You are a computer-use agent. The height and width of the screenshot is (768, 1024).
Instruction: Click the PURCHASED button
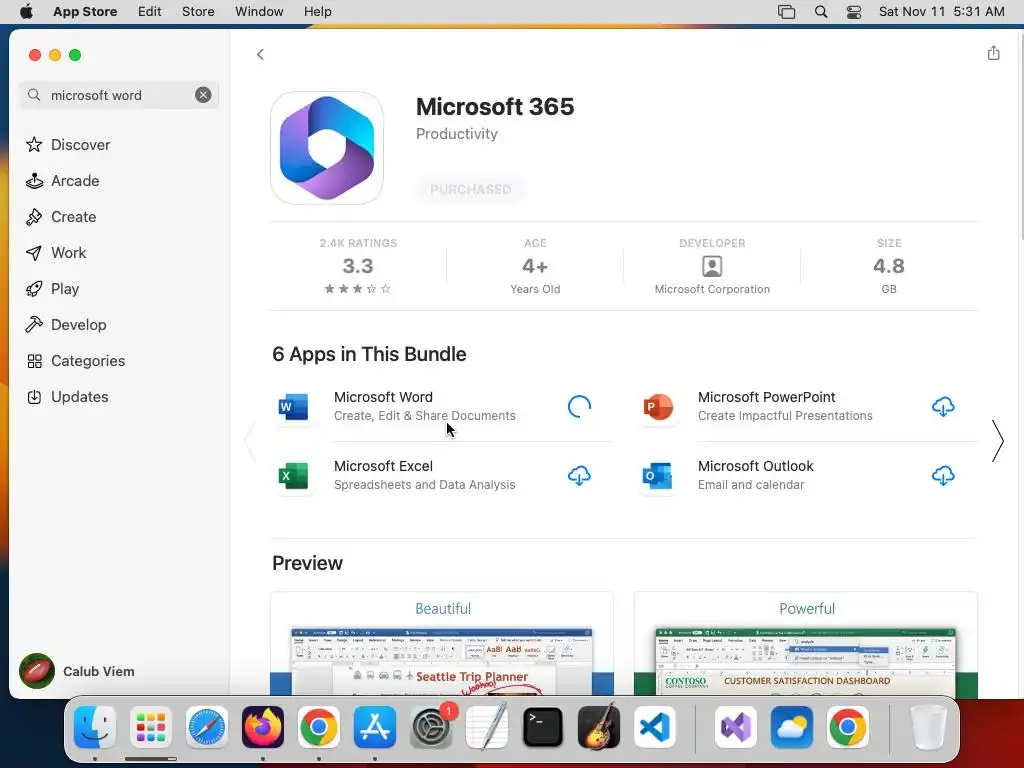coord(470,189)
